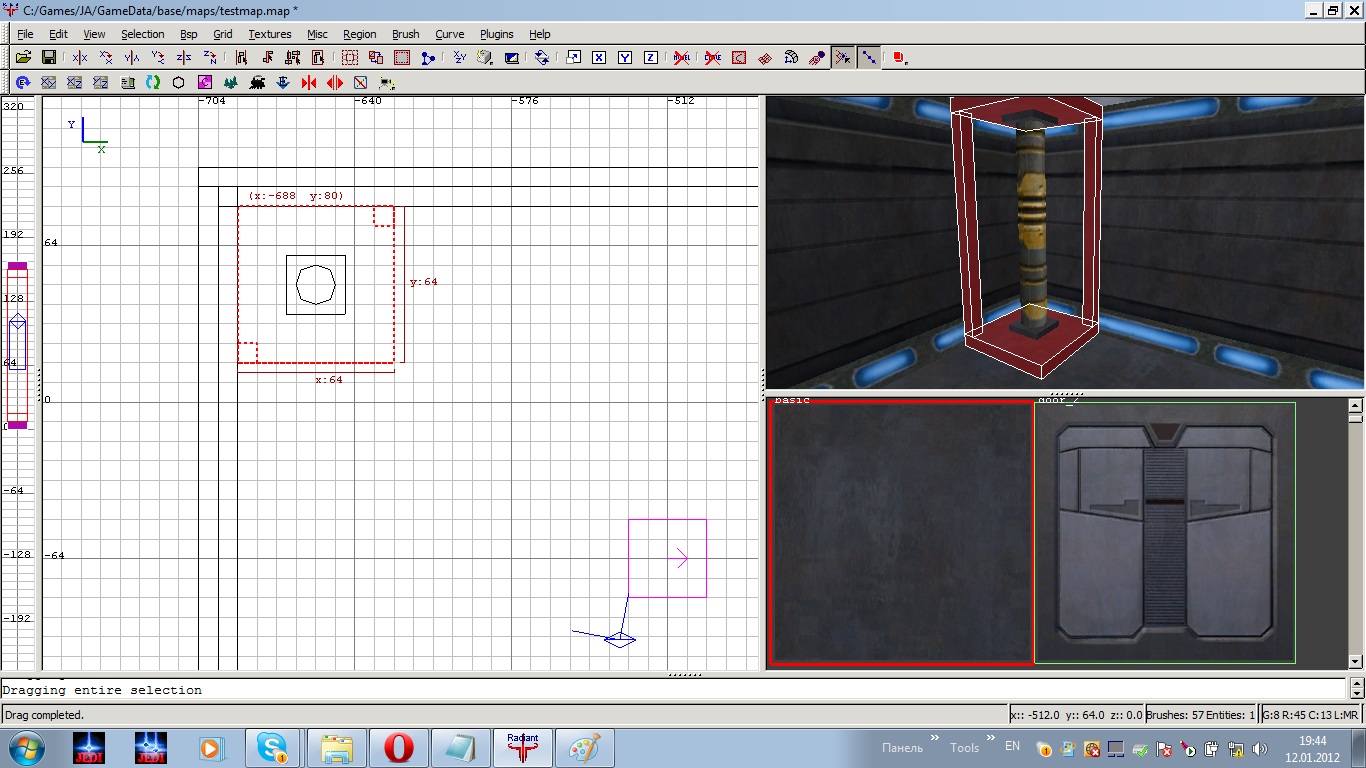Switch to XY view layout icon

[x=48, y=82]
